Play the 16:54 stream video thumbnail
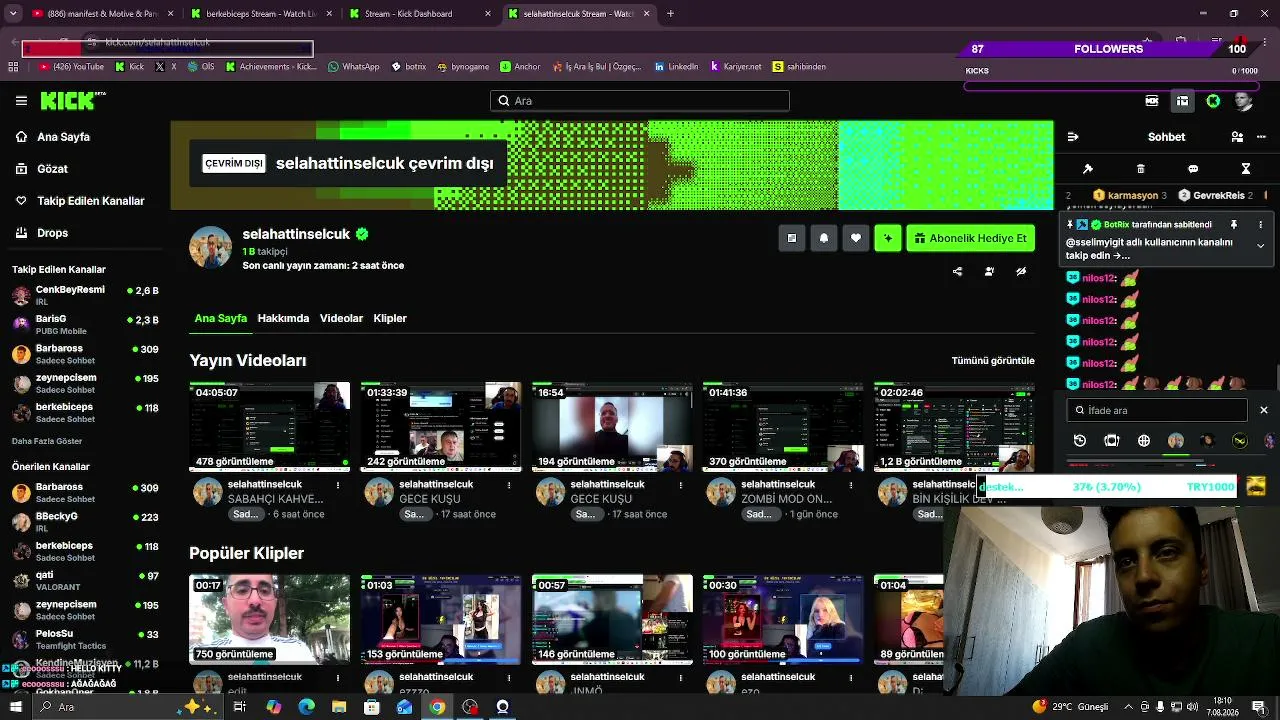The image size is (1280, 720). [x=612, y=426]
